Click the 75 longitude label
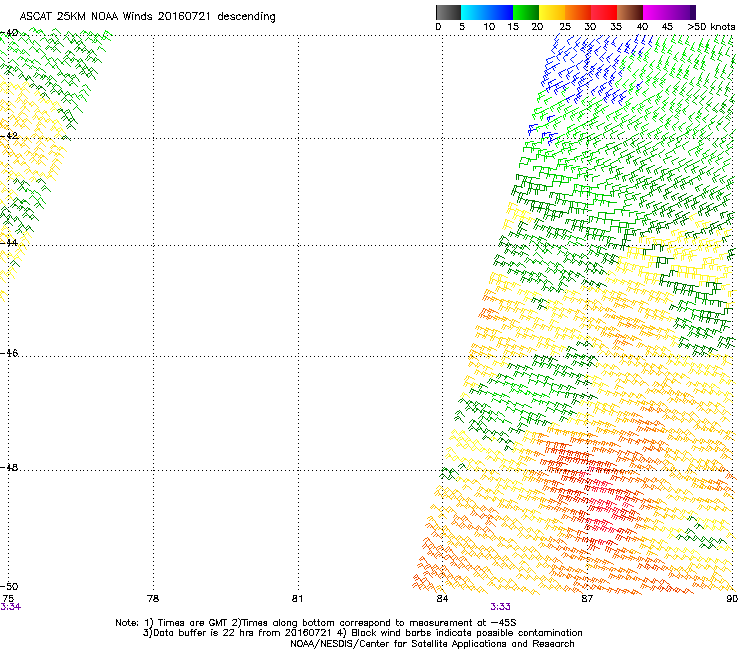The image size is (740, 650). click(x=8, y=598)
